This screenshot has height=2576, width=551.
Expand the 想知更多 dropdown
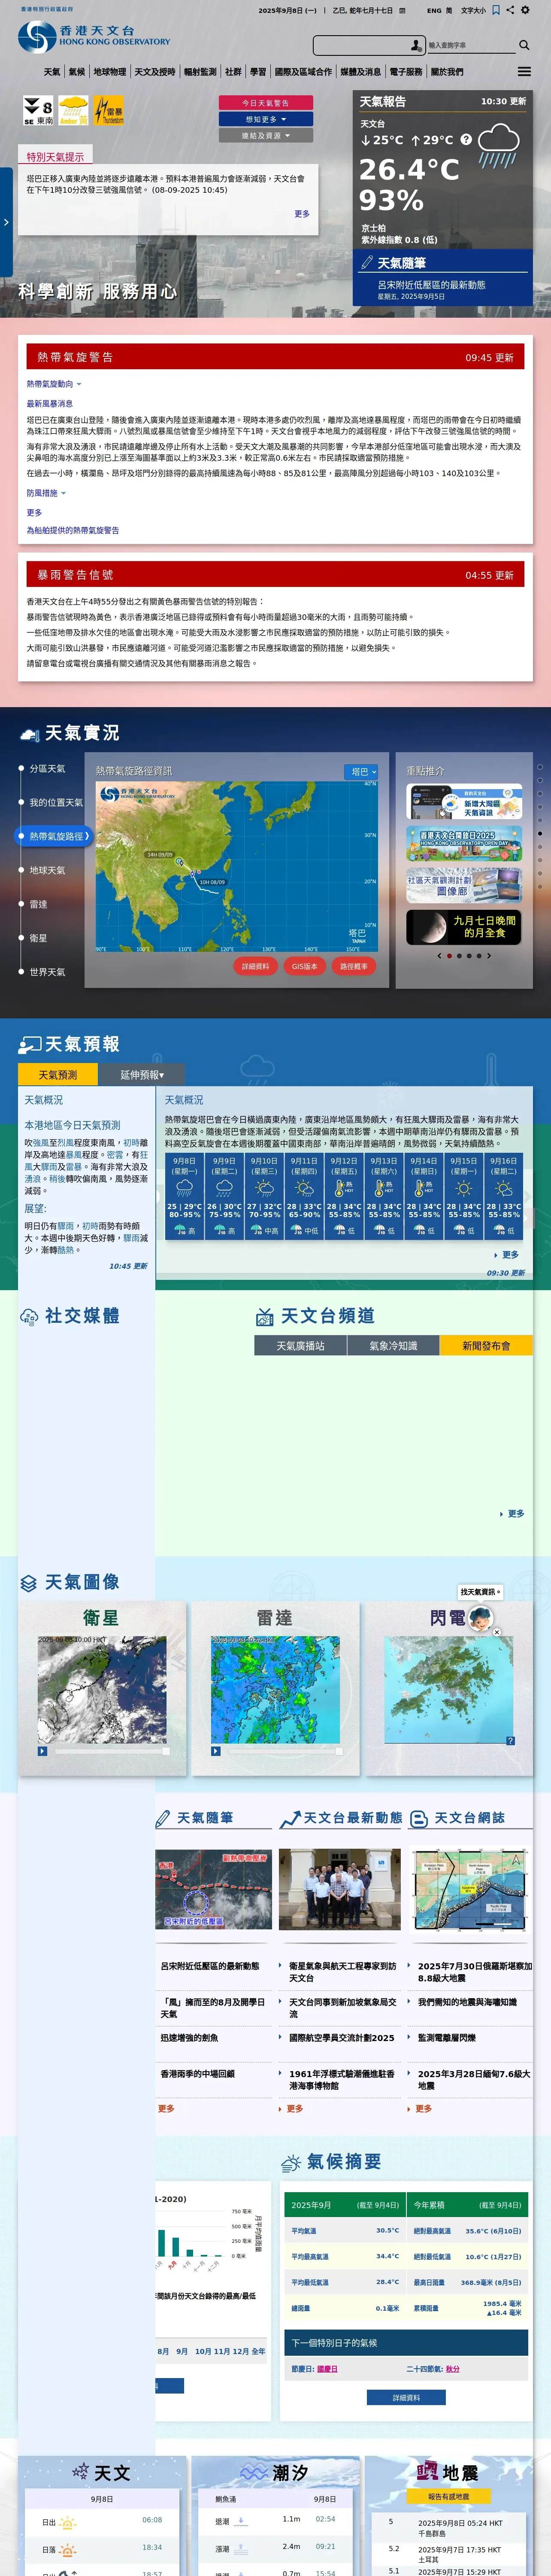tap(266, 119)
